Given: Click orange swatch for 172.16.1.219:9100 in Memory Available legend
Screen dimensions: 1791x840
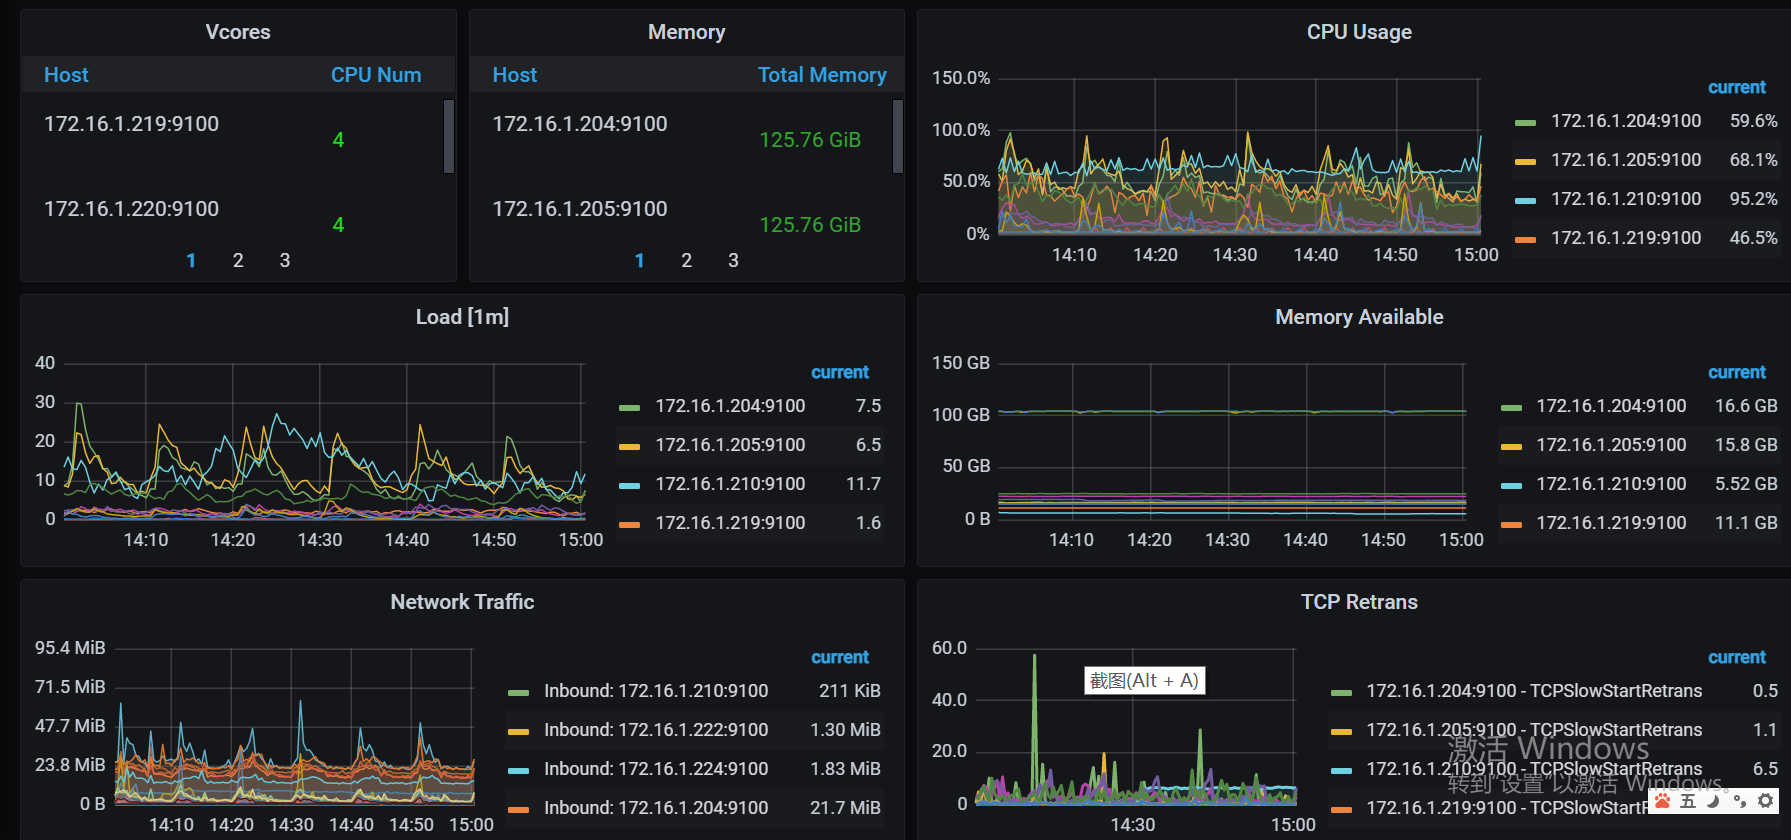Looking at the screenshot, I should click(x=1511, y=524).
